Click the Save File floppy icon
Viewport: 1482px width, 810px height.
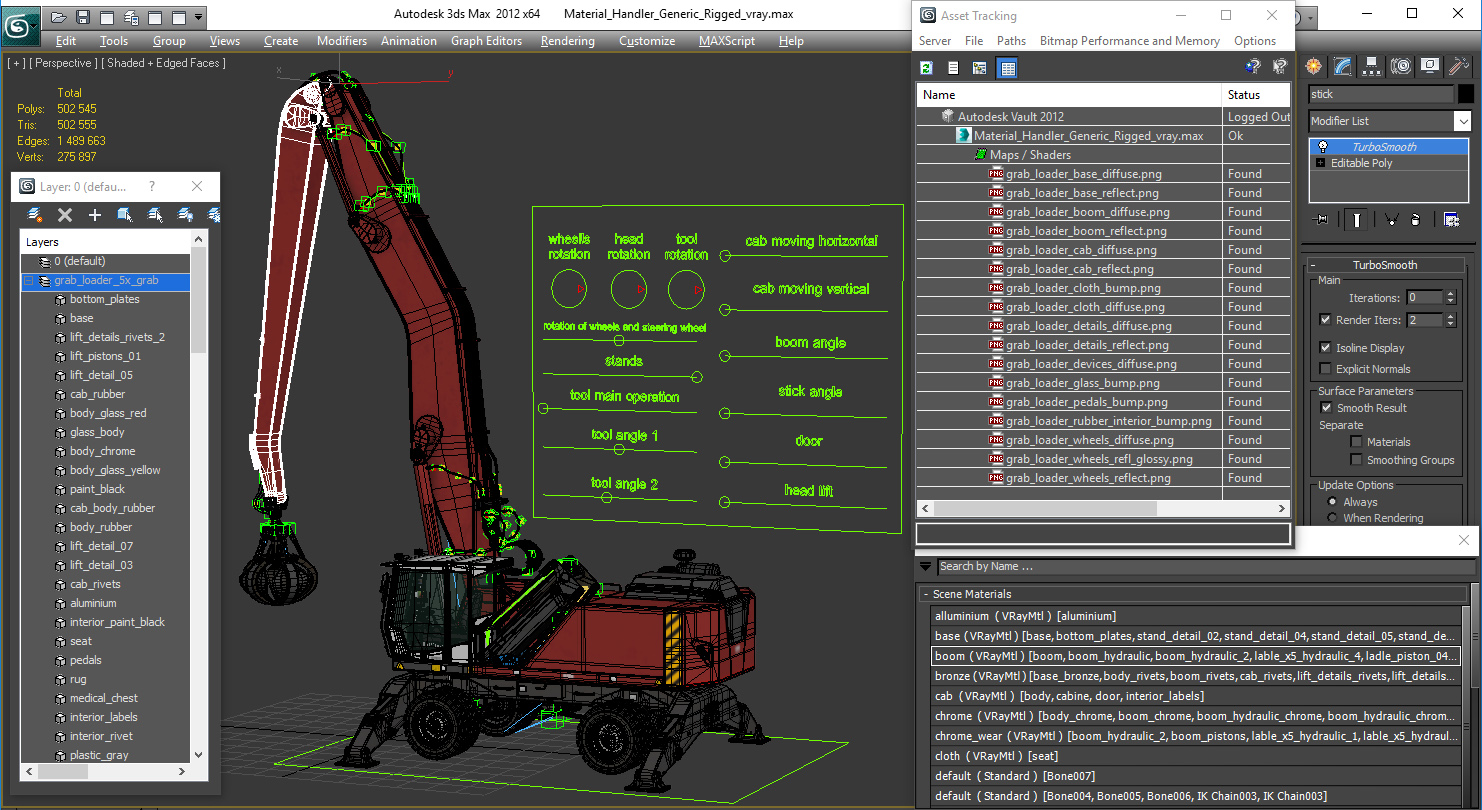coord(82,17)
